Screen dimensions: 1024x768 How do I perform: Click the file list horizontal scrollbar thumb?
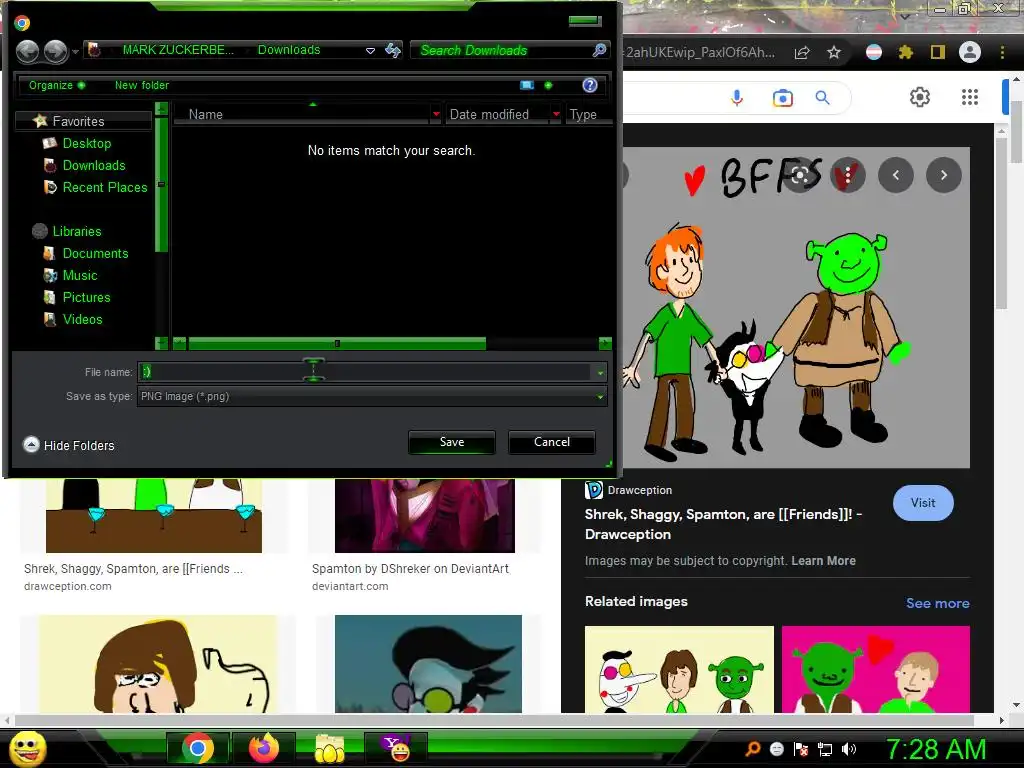337,344
